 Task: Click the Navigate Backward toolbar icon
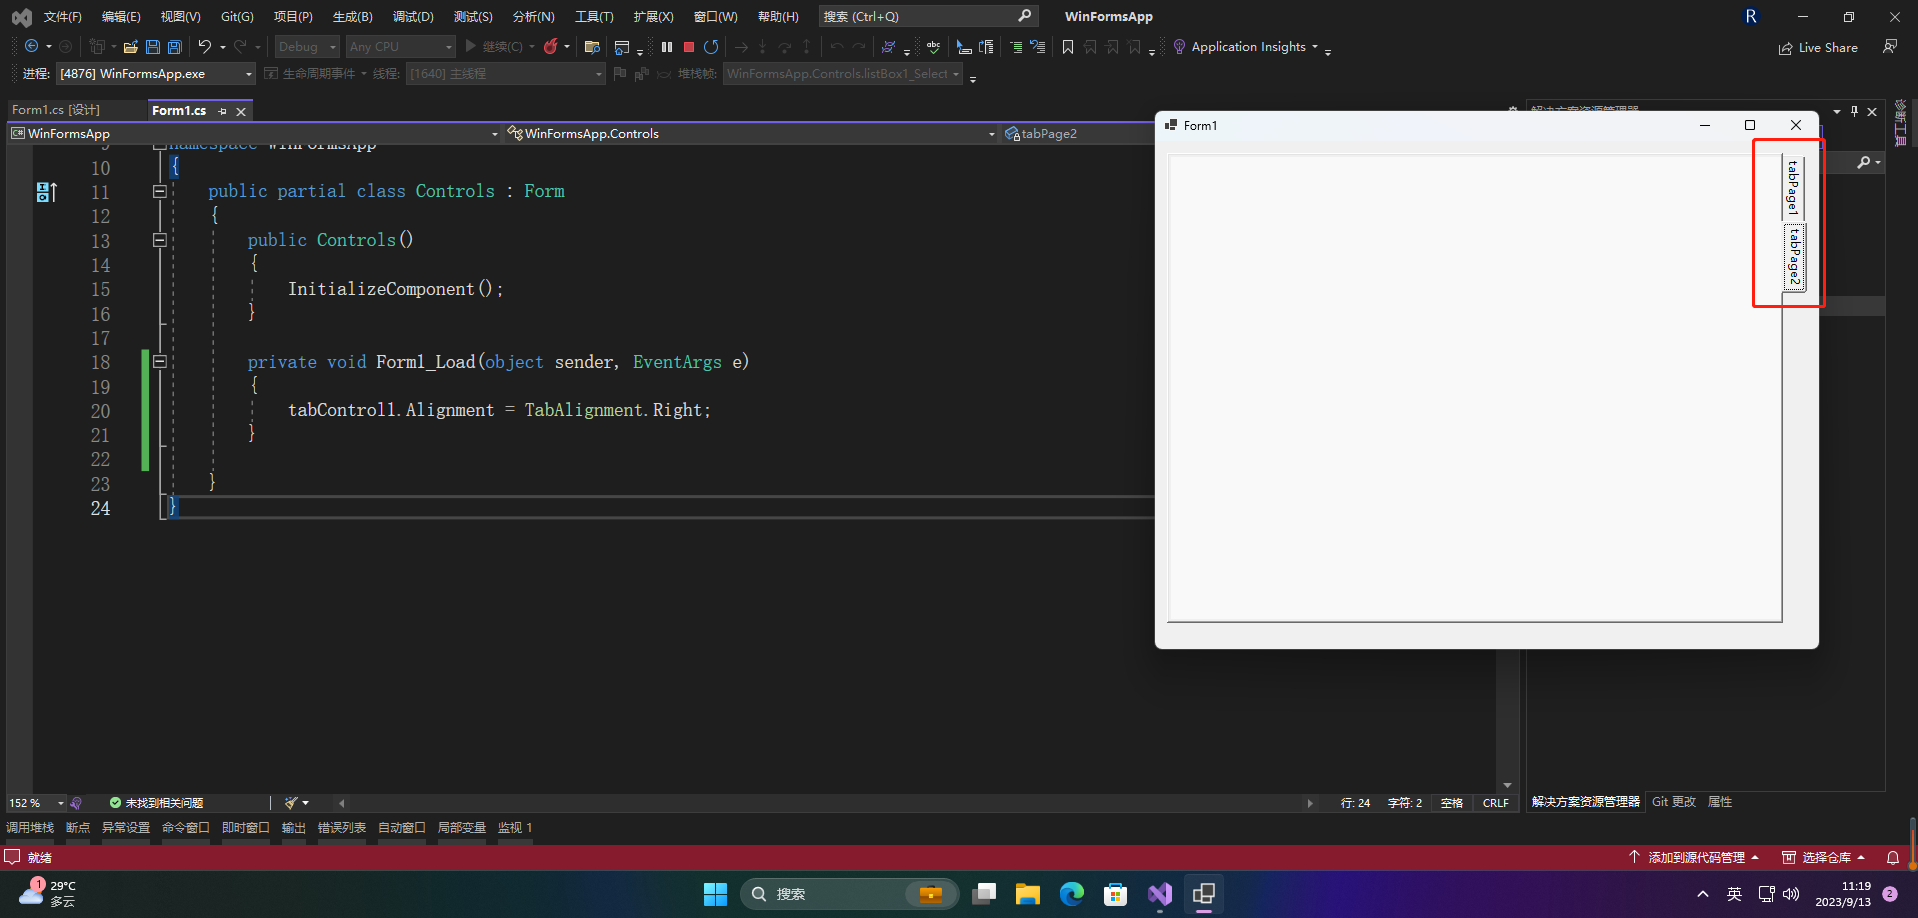point(32,46)
